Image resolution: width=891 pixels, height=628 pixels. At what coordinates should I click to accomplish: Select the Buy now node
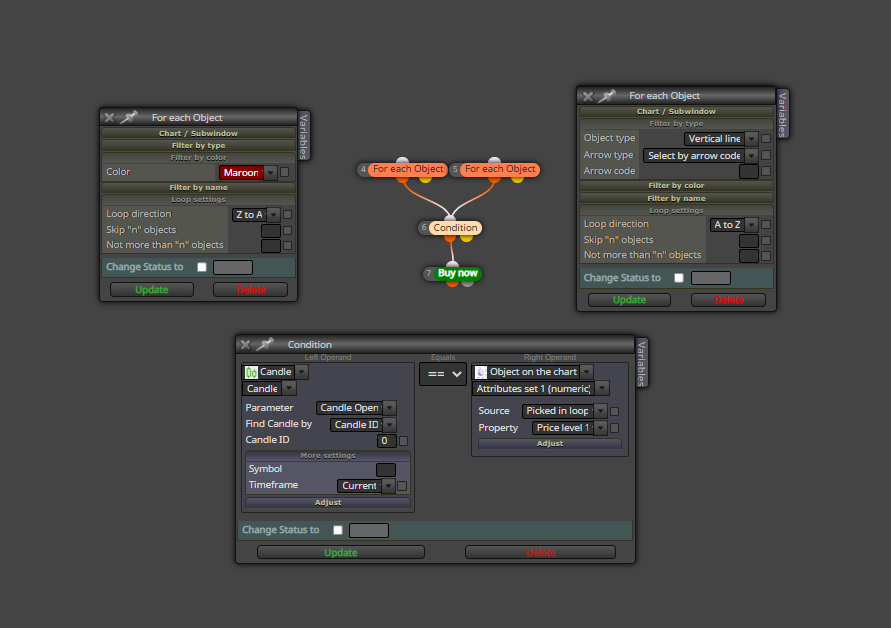coord(457,273)
